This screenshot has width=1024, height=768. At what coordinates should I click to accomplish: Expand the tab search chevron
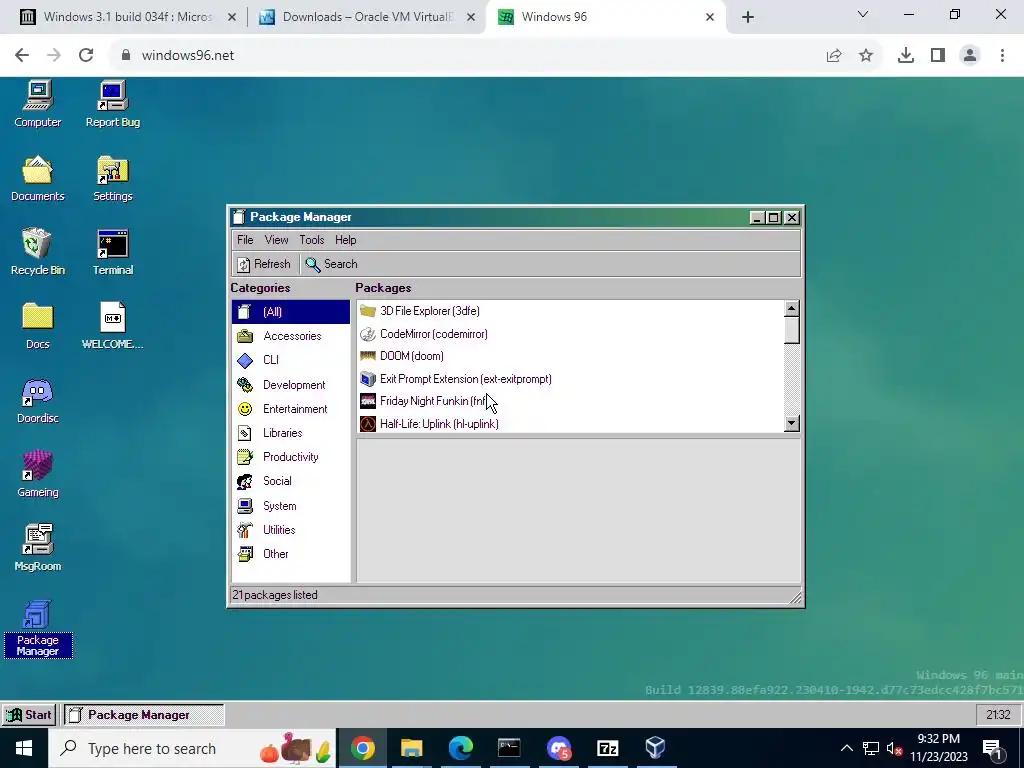(x=863, y=14)
